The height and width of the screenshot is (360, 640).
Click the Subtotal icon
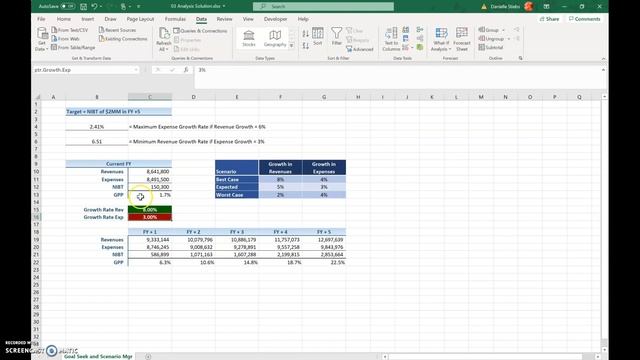(491, 47)
